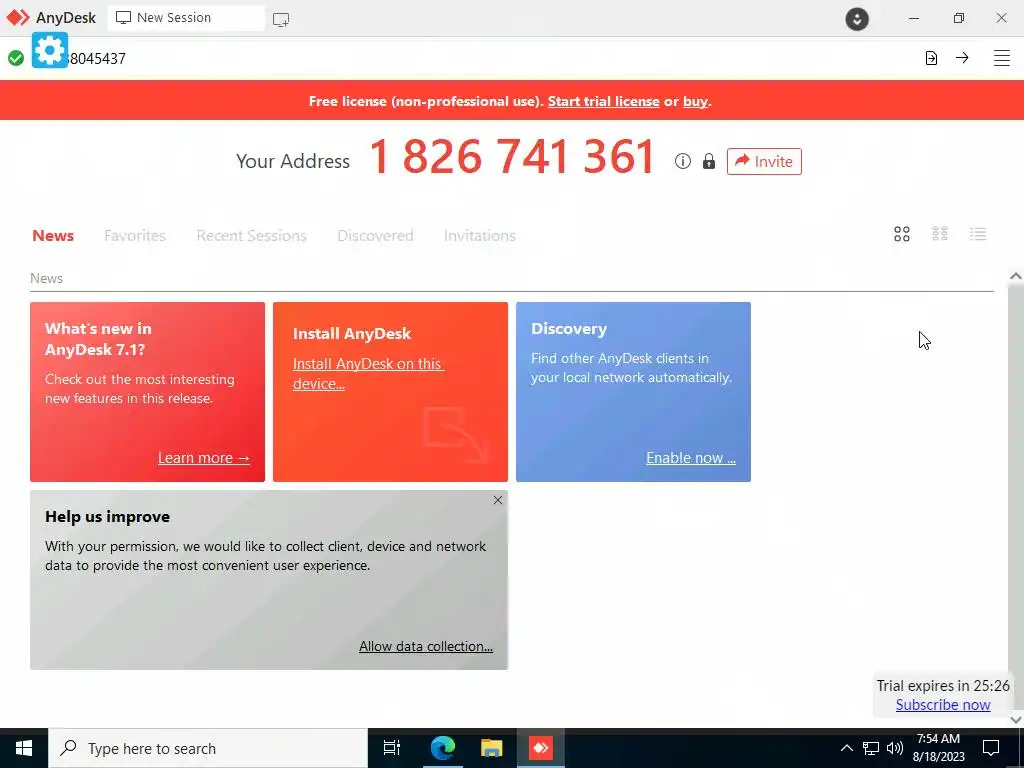Click the volume speaker icon

pyautogui.click(x=895, y=748)
